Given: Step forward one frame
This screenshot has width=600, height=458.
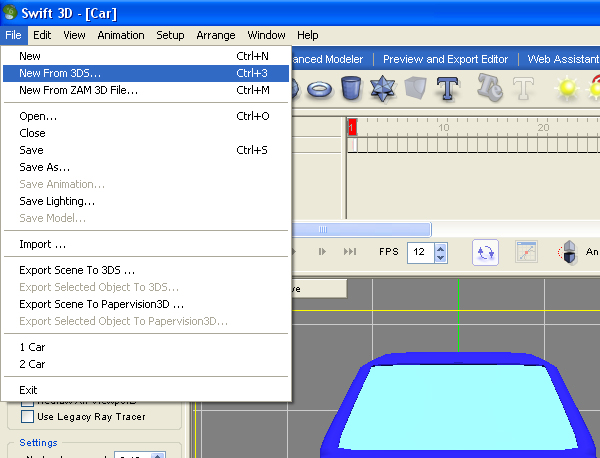Looking at the screenshot, I should point(322,251).
